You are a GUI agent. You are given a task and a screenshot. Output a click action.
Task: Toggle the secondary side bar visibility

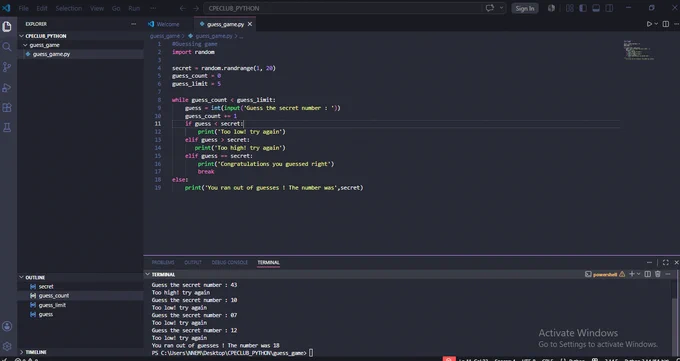pos(609,8)
